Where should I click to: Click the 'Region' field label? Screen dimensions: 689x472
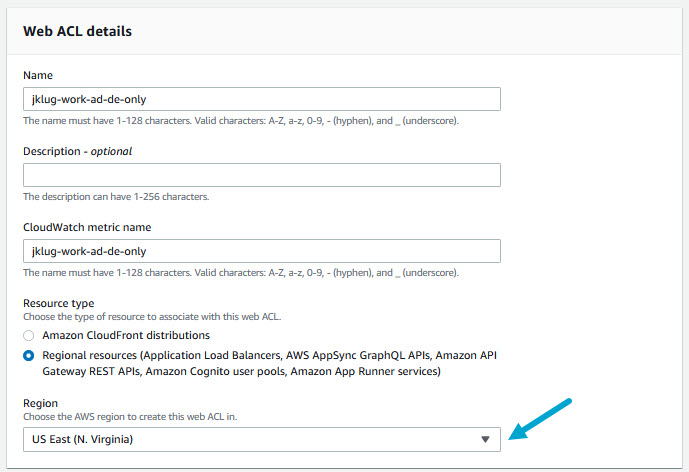[42, 401]
